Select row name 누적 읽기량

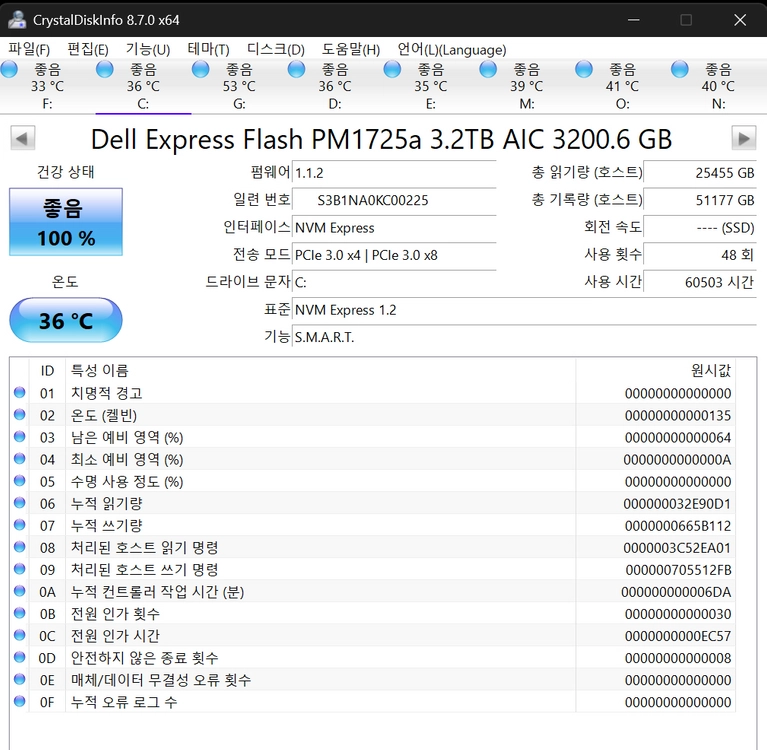(x=107, y=503)
